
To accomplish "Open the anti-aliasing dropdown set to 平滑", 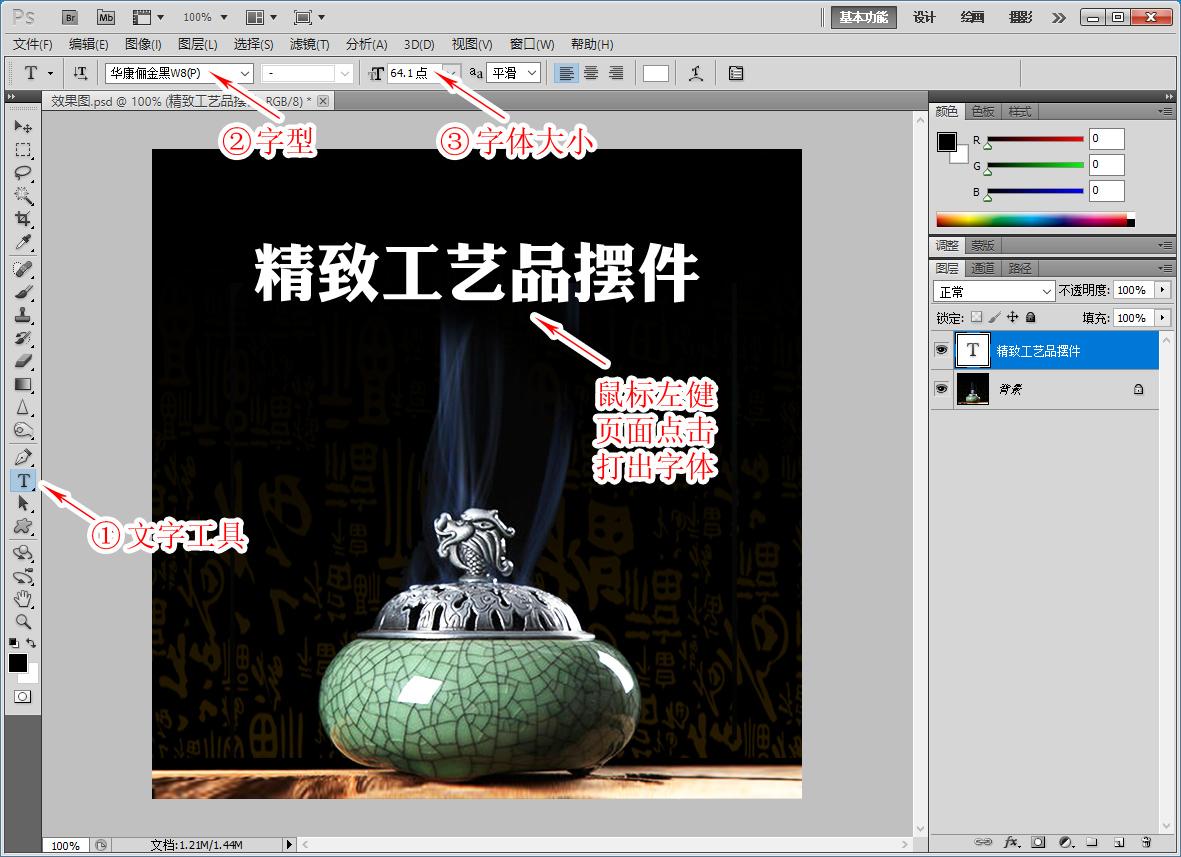I will pos(531,72).
